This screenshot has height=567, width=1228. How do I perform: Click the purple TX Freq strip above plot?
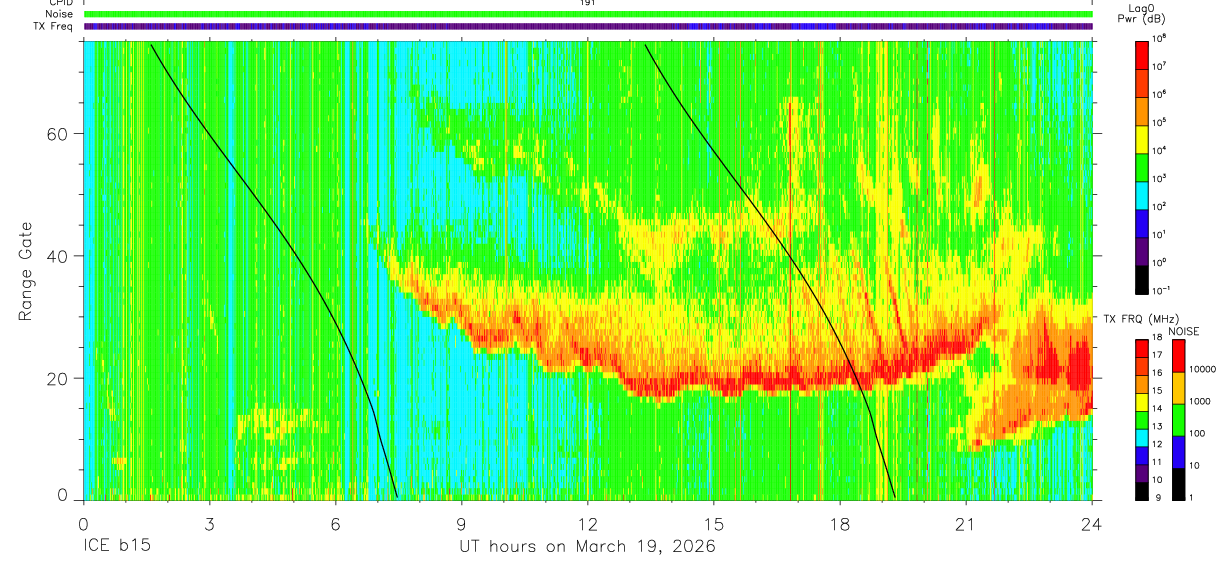coord(588,26)
